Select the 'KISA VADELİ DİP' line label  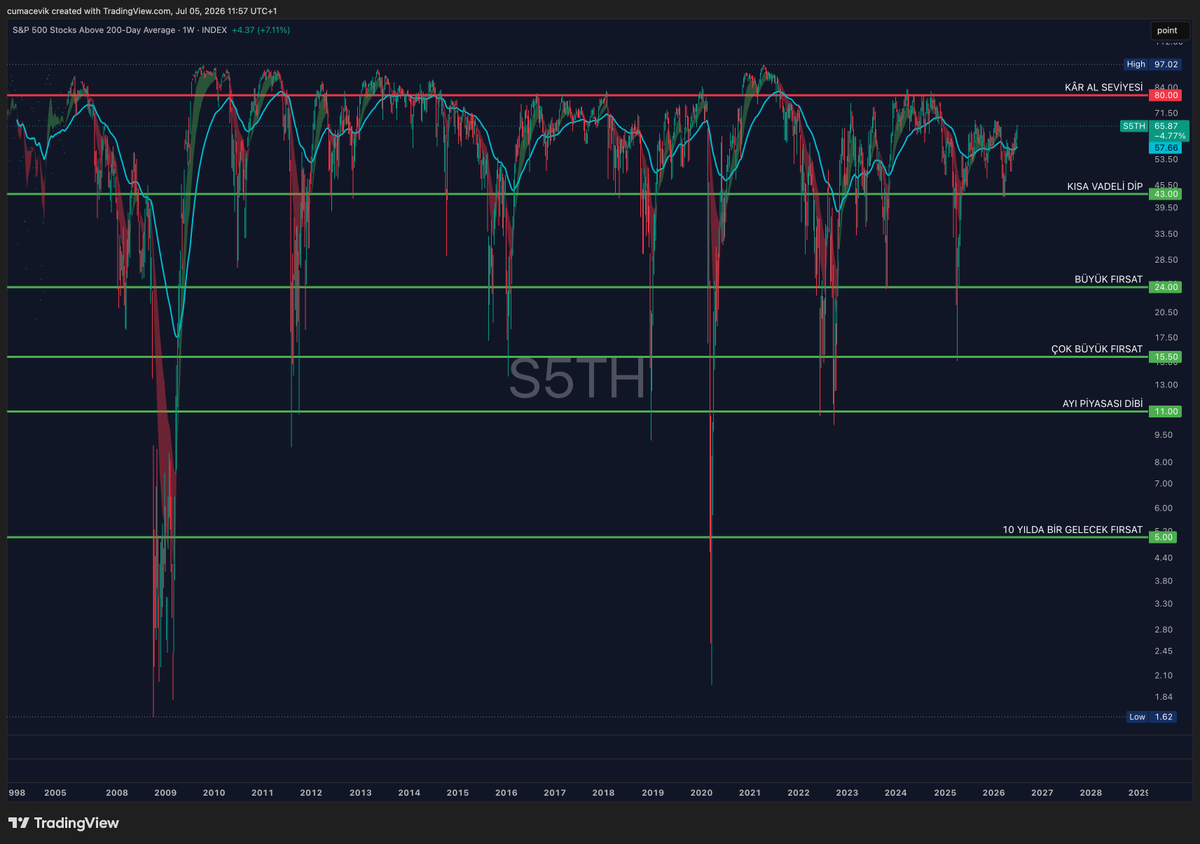[1104, 187]
